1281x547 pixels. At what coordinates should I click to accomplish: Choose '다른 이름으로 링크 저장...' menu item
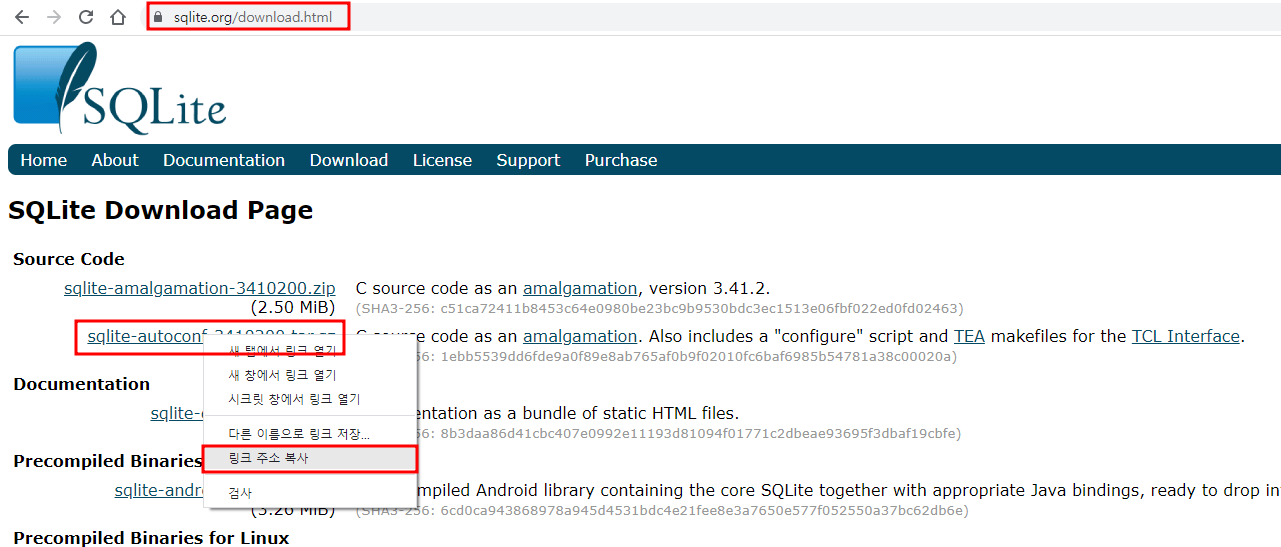click(310, 435)
